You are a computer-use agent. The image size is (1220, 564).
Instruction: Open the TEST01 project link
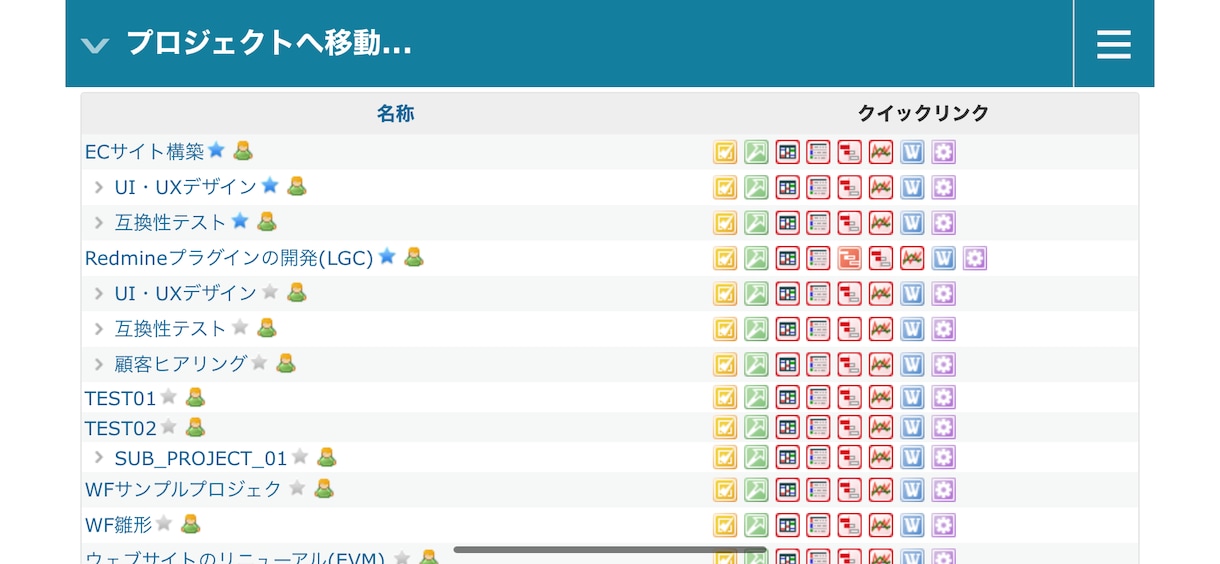tap(121, 398)
